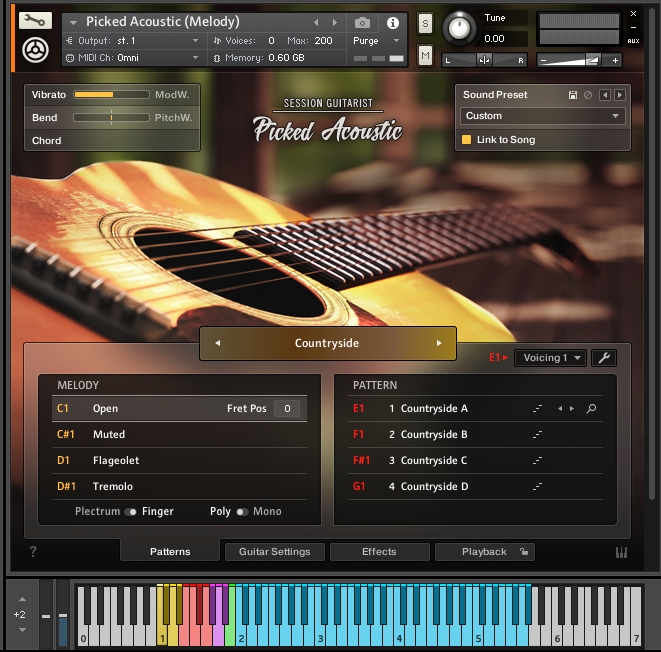Open the Custom sound preset dropdown
661x652 pixels.
pos(543,116)
